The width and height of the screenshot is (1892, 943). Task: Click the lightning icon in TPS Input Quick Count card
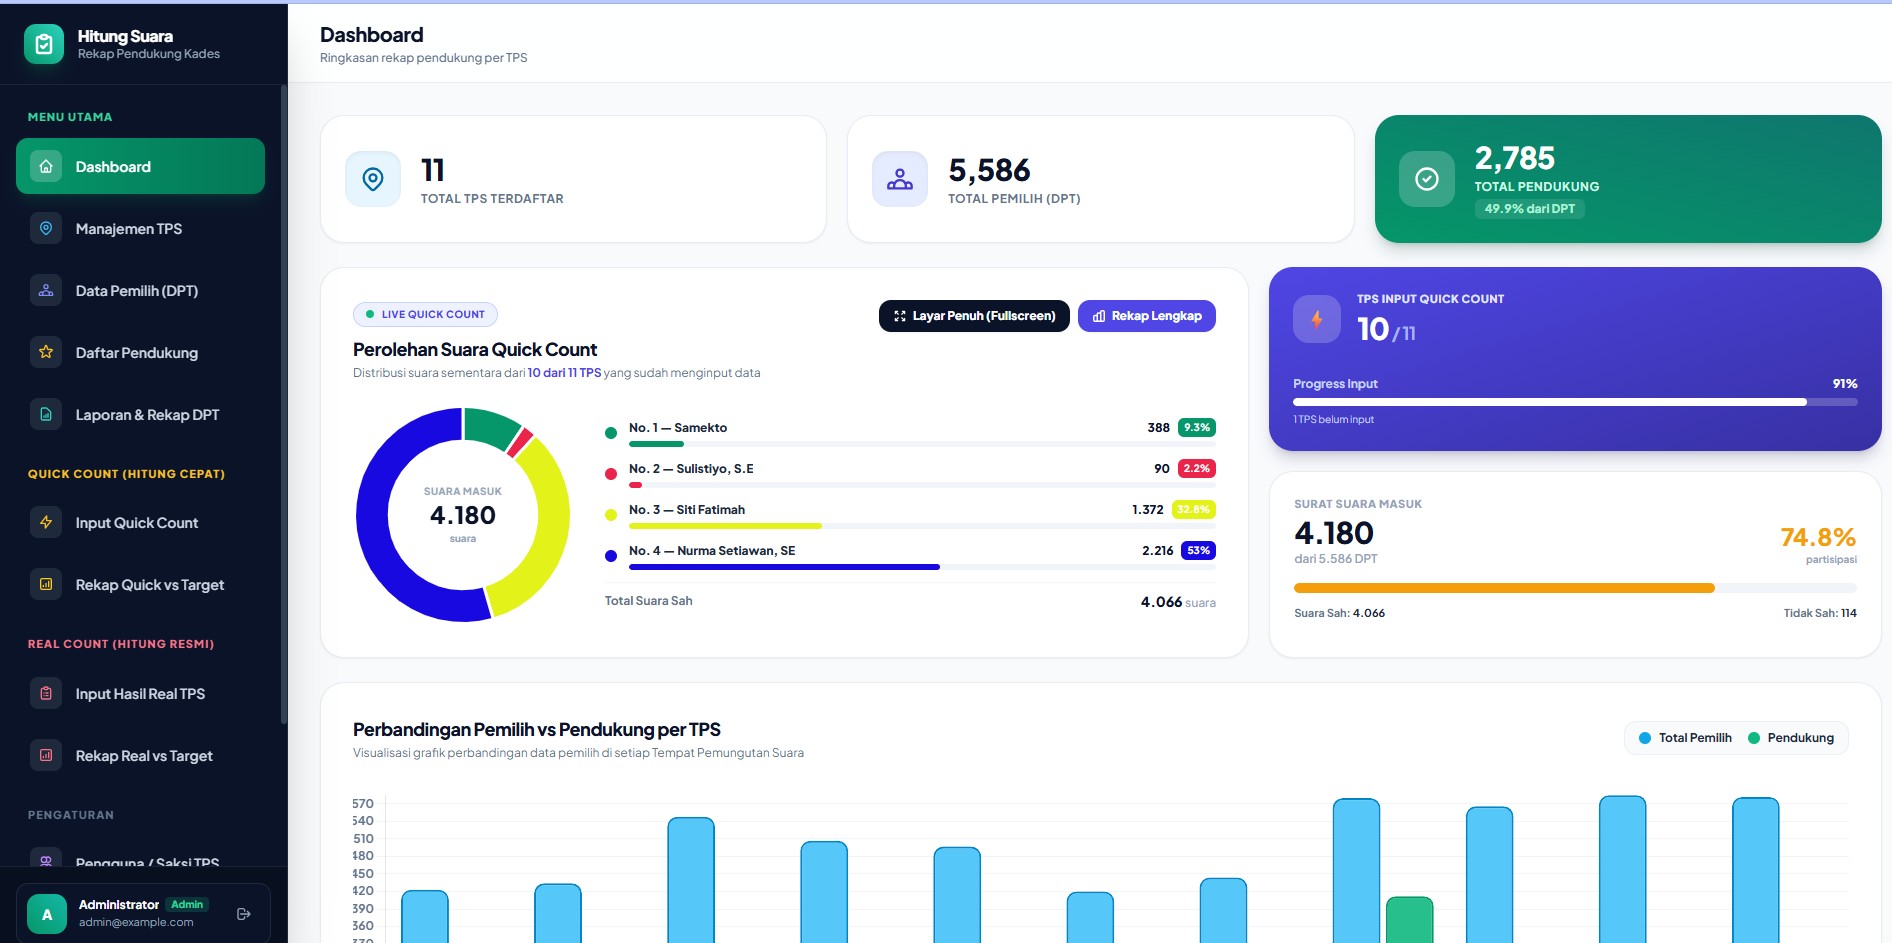(x=1317, y=319)
